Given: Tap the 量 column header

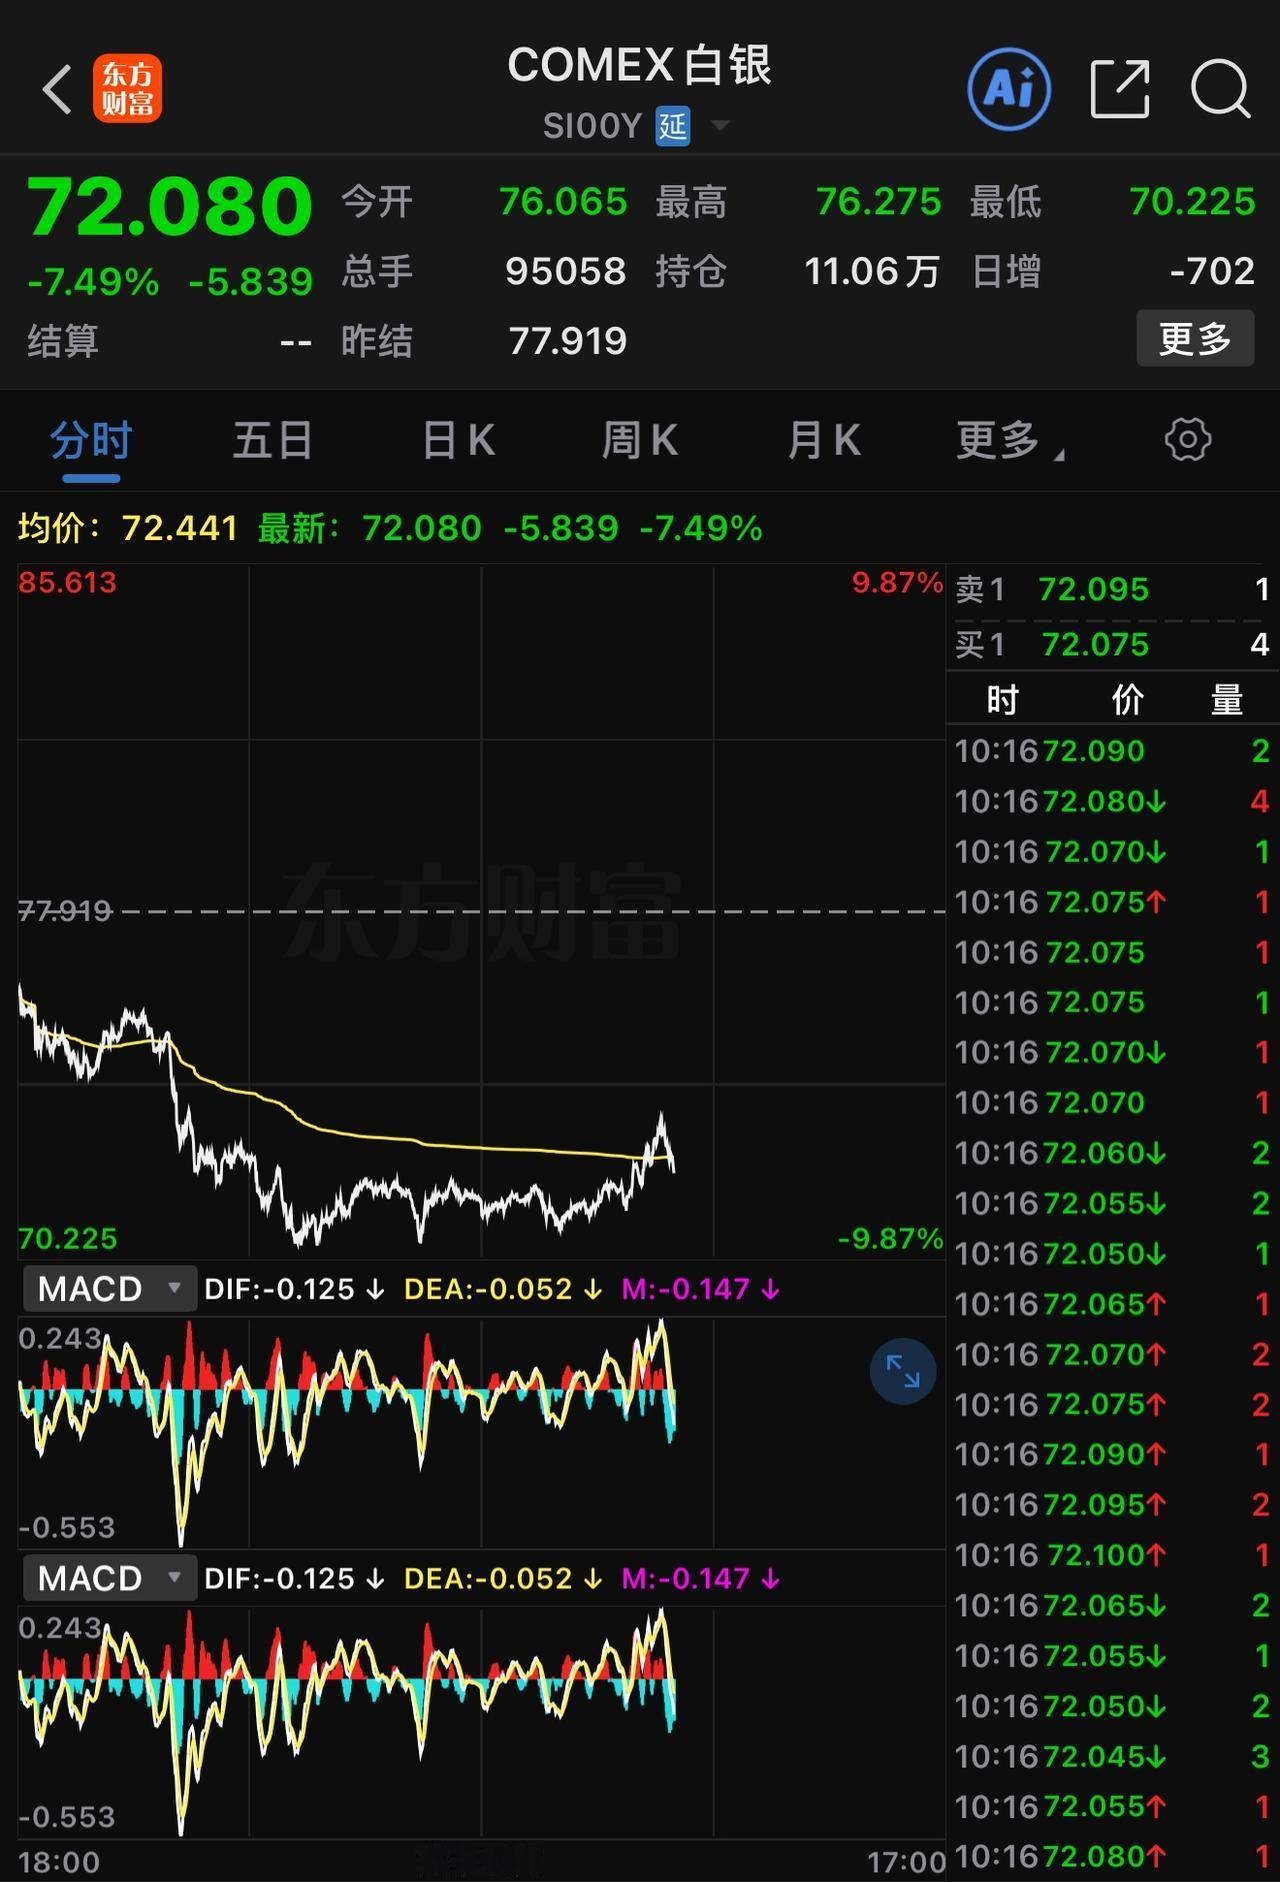Looking at the screenshot, I should [1227, 700].
